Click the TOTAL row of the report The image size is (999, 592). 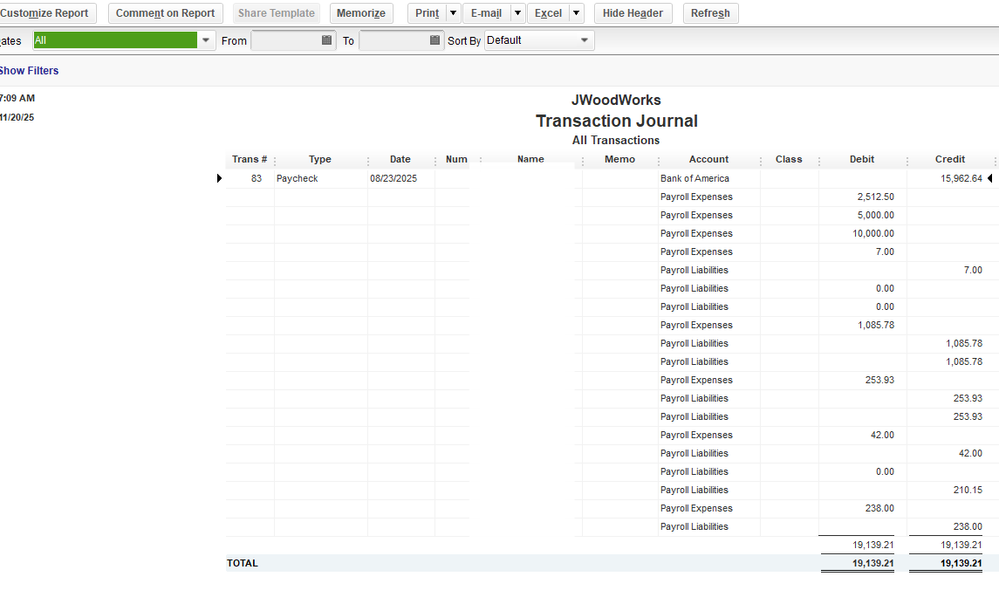[x=242, y=563]
